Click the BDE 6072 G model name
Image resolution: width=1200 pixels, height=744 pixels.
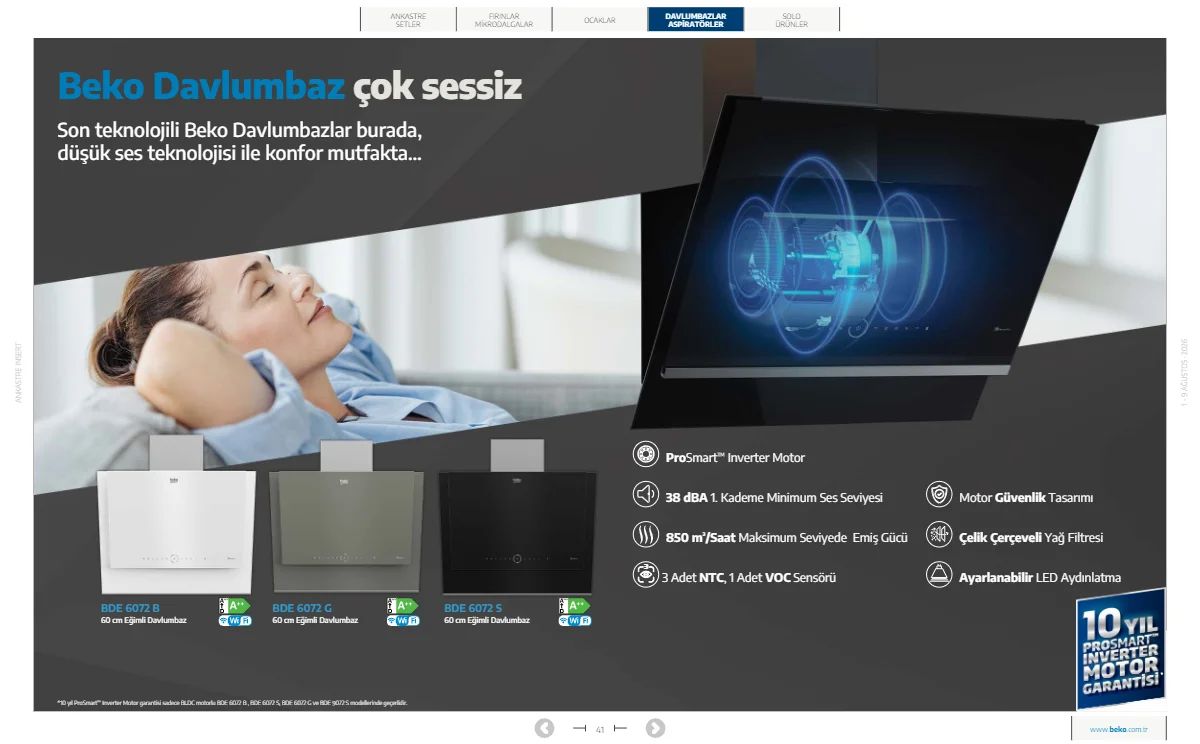[x=302, y=608]
